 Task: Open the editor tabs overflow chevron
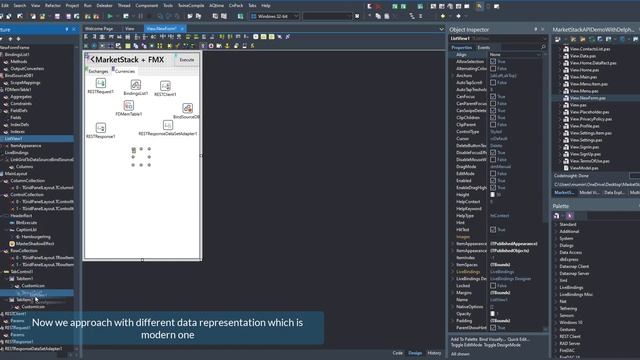[x=441, y=29]
